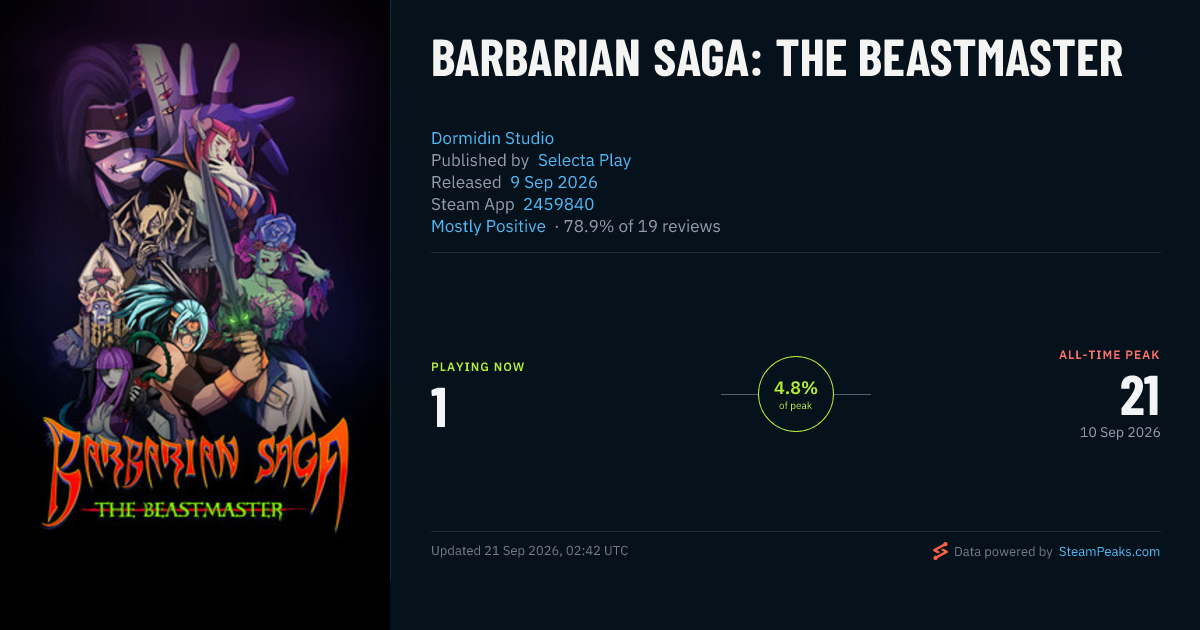
Task: Click the 4.8% of peak circle
Action: [796, 395]
